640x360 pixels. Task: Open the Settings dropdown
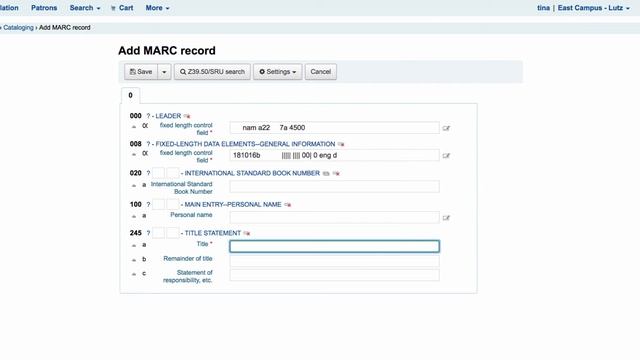pos(278,72)
